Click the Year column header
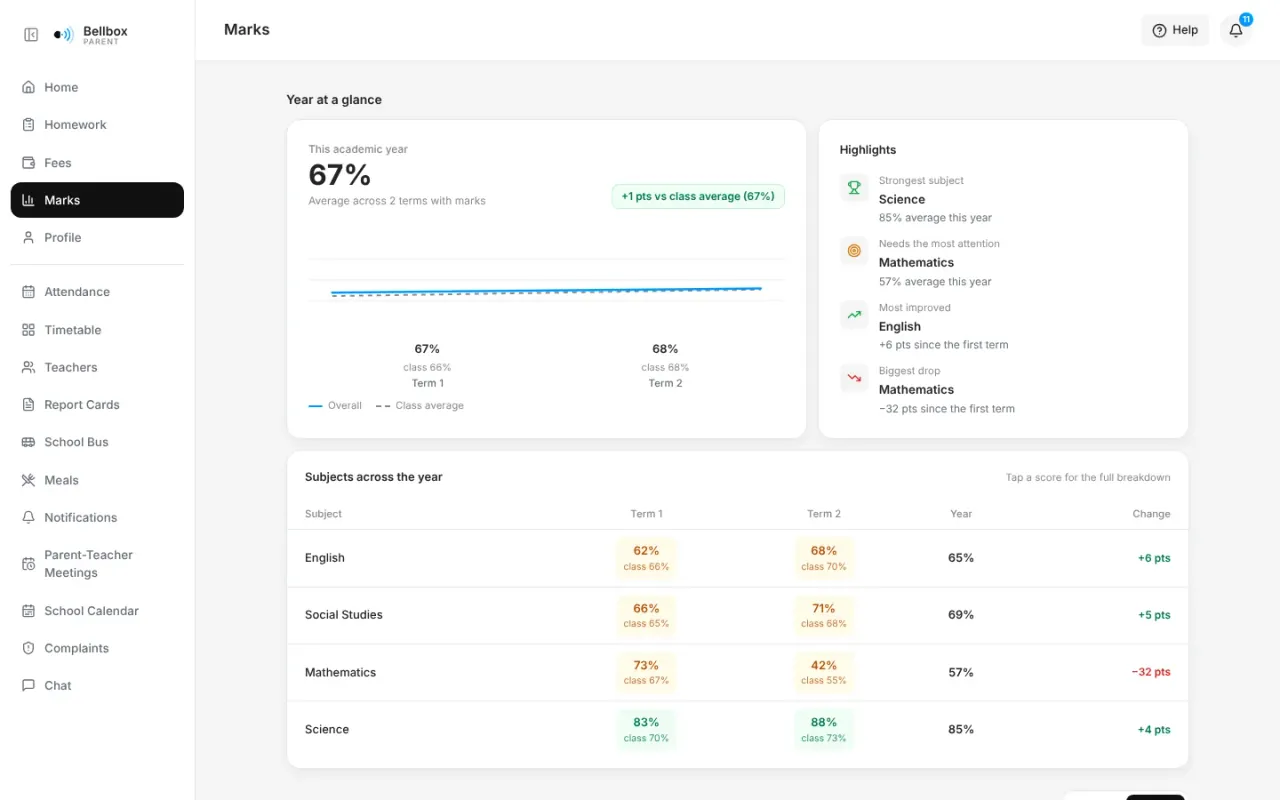The height and width of the screenshot is (800, 1280). pyautogui.click(x=961, y=514)
